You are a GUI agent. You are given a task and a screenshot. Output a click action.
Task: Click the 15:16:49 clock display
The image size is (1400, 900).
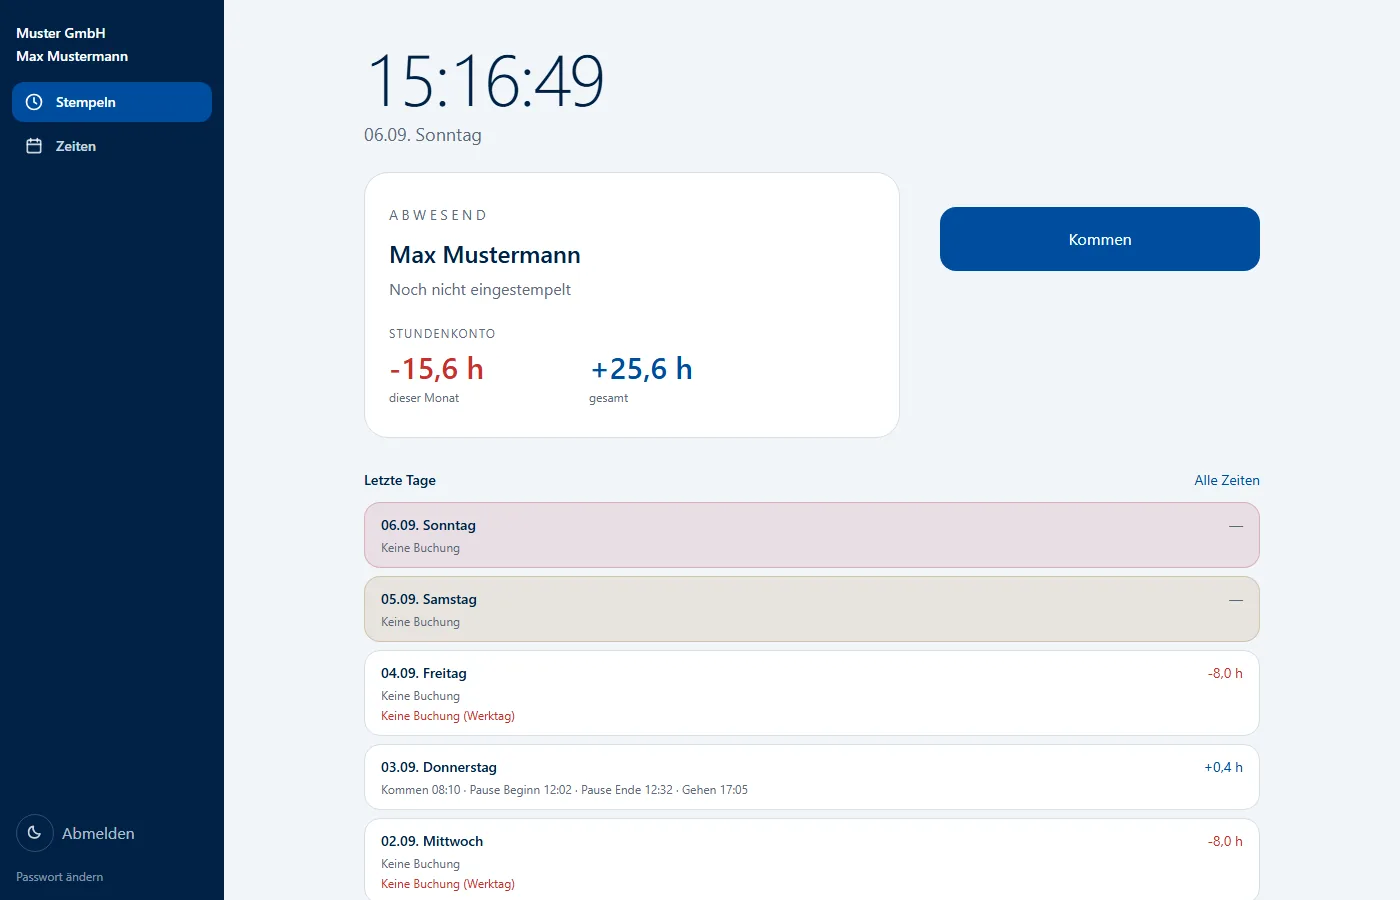[485, 81]
